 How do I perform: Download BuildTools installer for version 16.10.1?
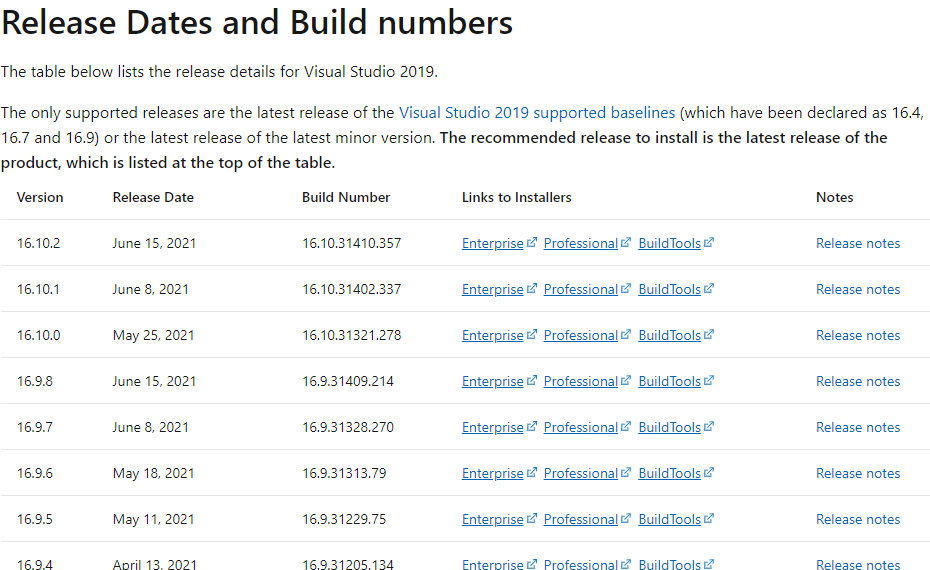pyautogui.click(x=669, y=289)
